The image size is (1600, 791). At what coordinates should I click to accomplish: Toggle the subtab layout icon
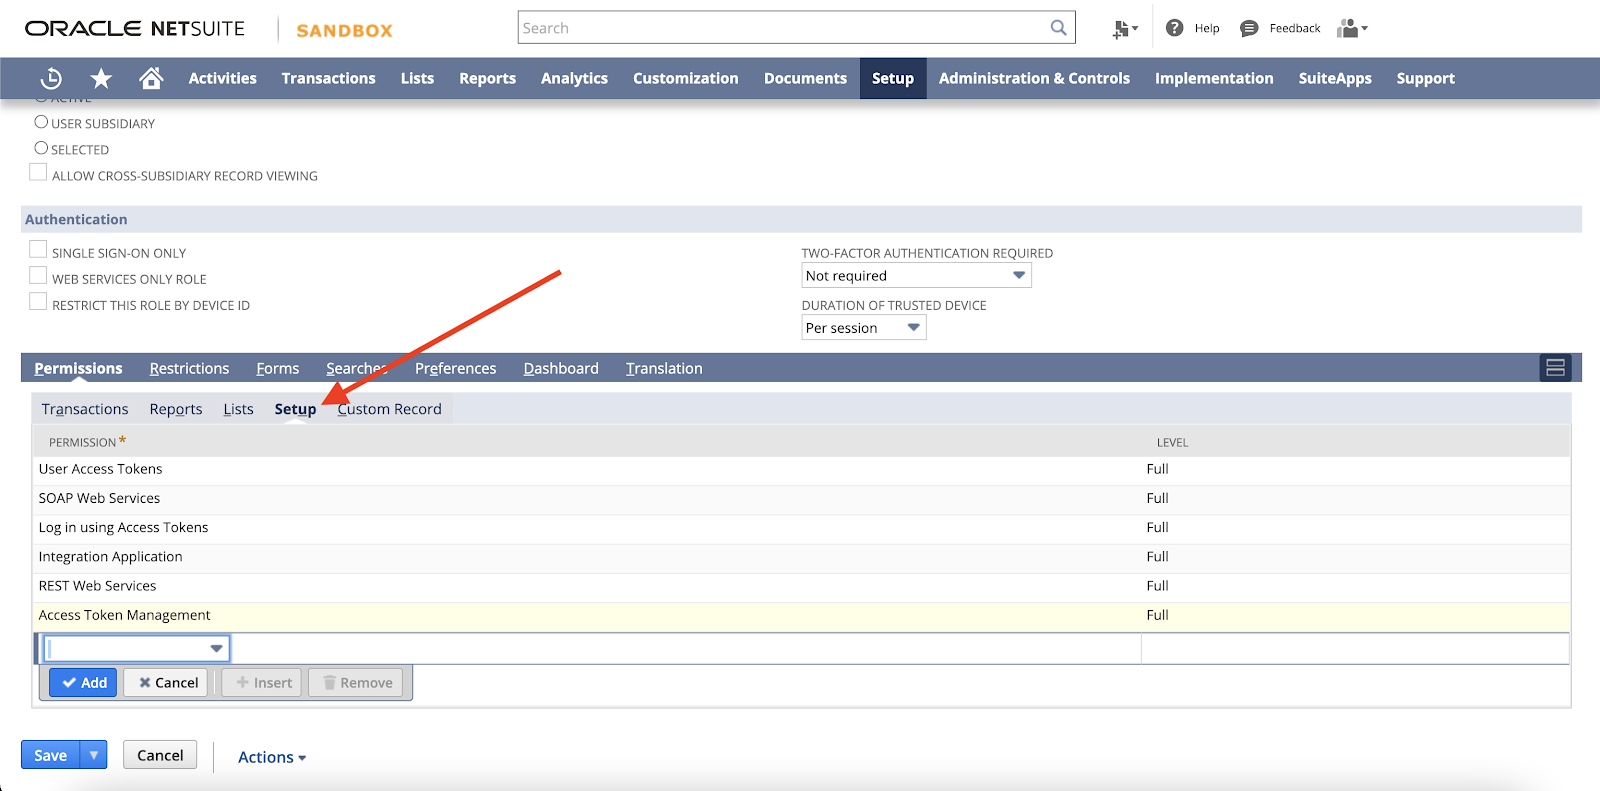click(1555, 368)
